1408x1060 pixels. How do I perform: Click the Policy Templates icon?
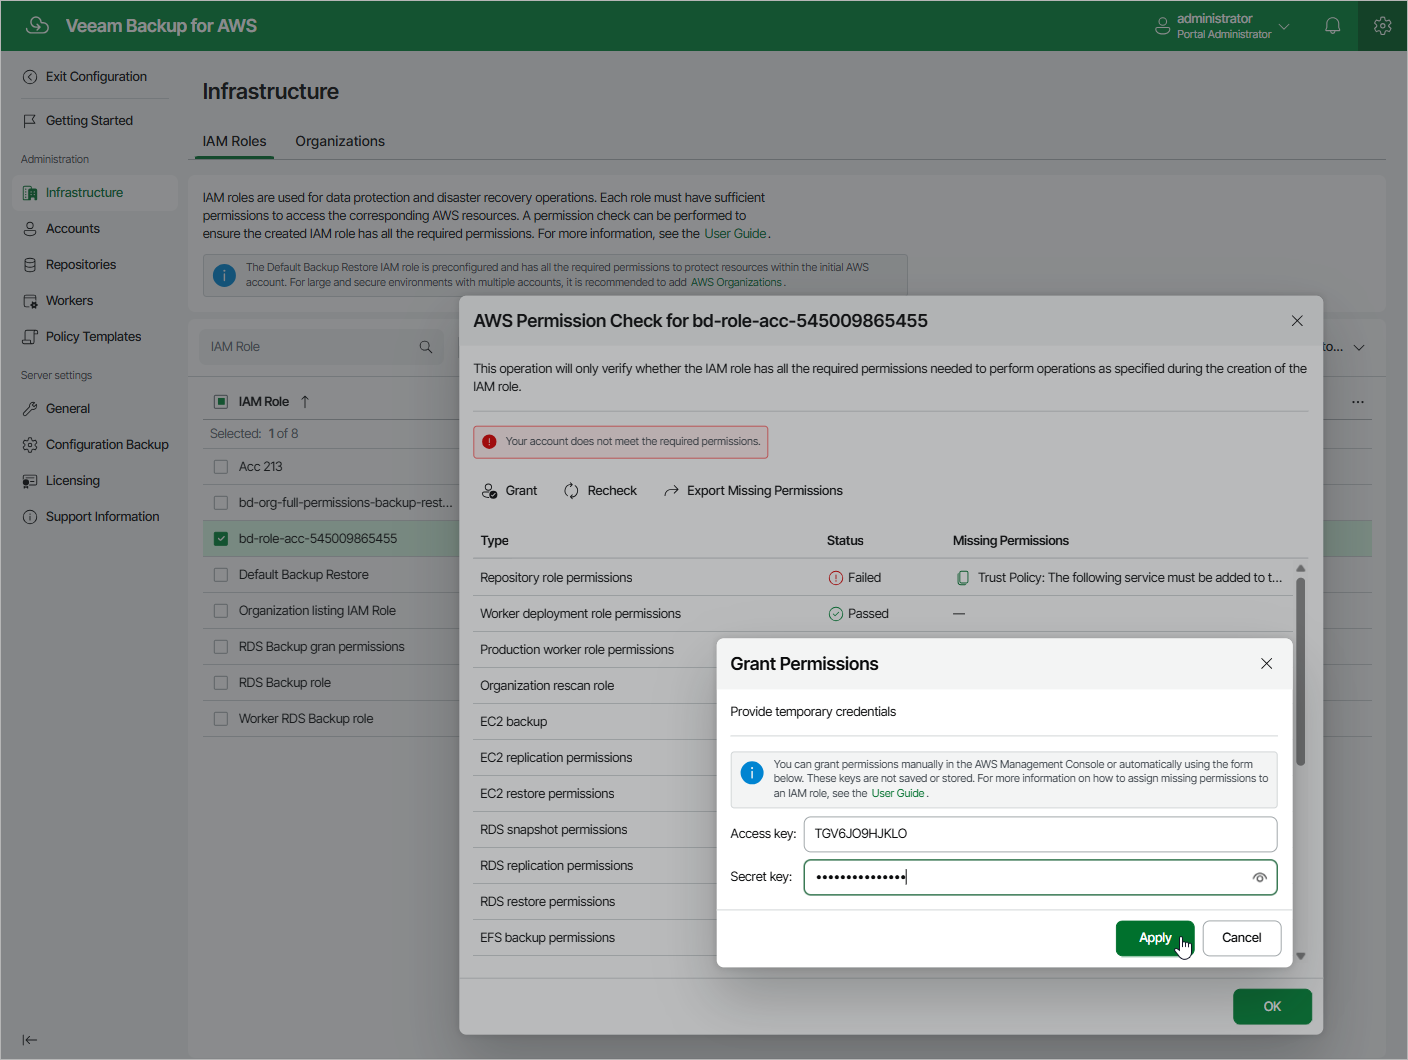click(x=30, y=337)
